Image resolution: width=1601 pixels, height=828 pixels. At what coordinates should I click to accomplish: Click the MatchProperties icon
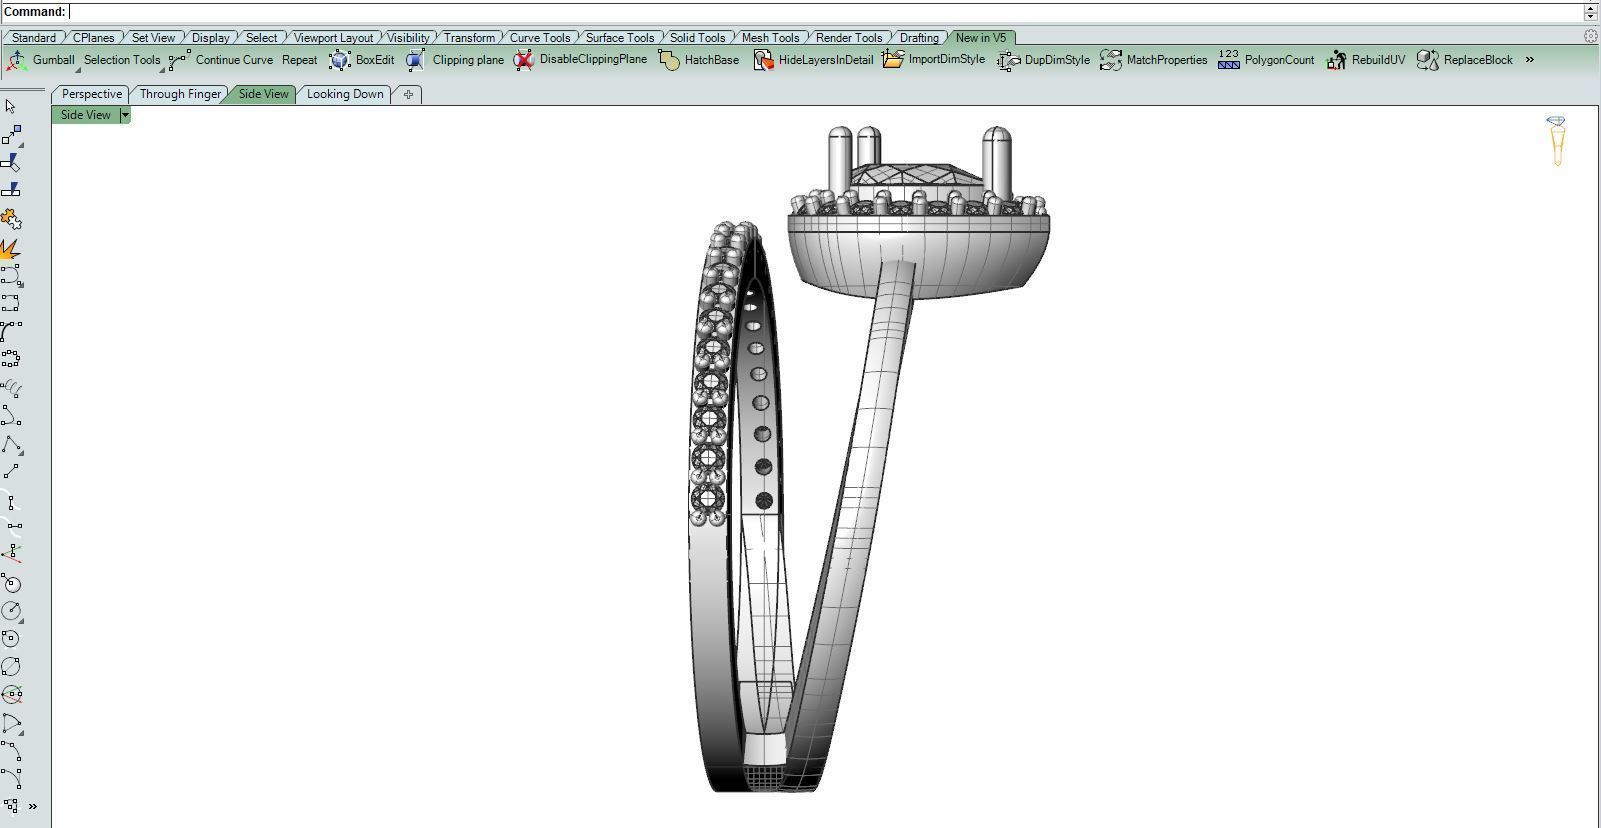[1110, 60]
